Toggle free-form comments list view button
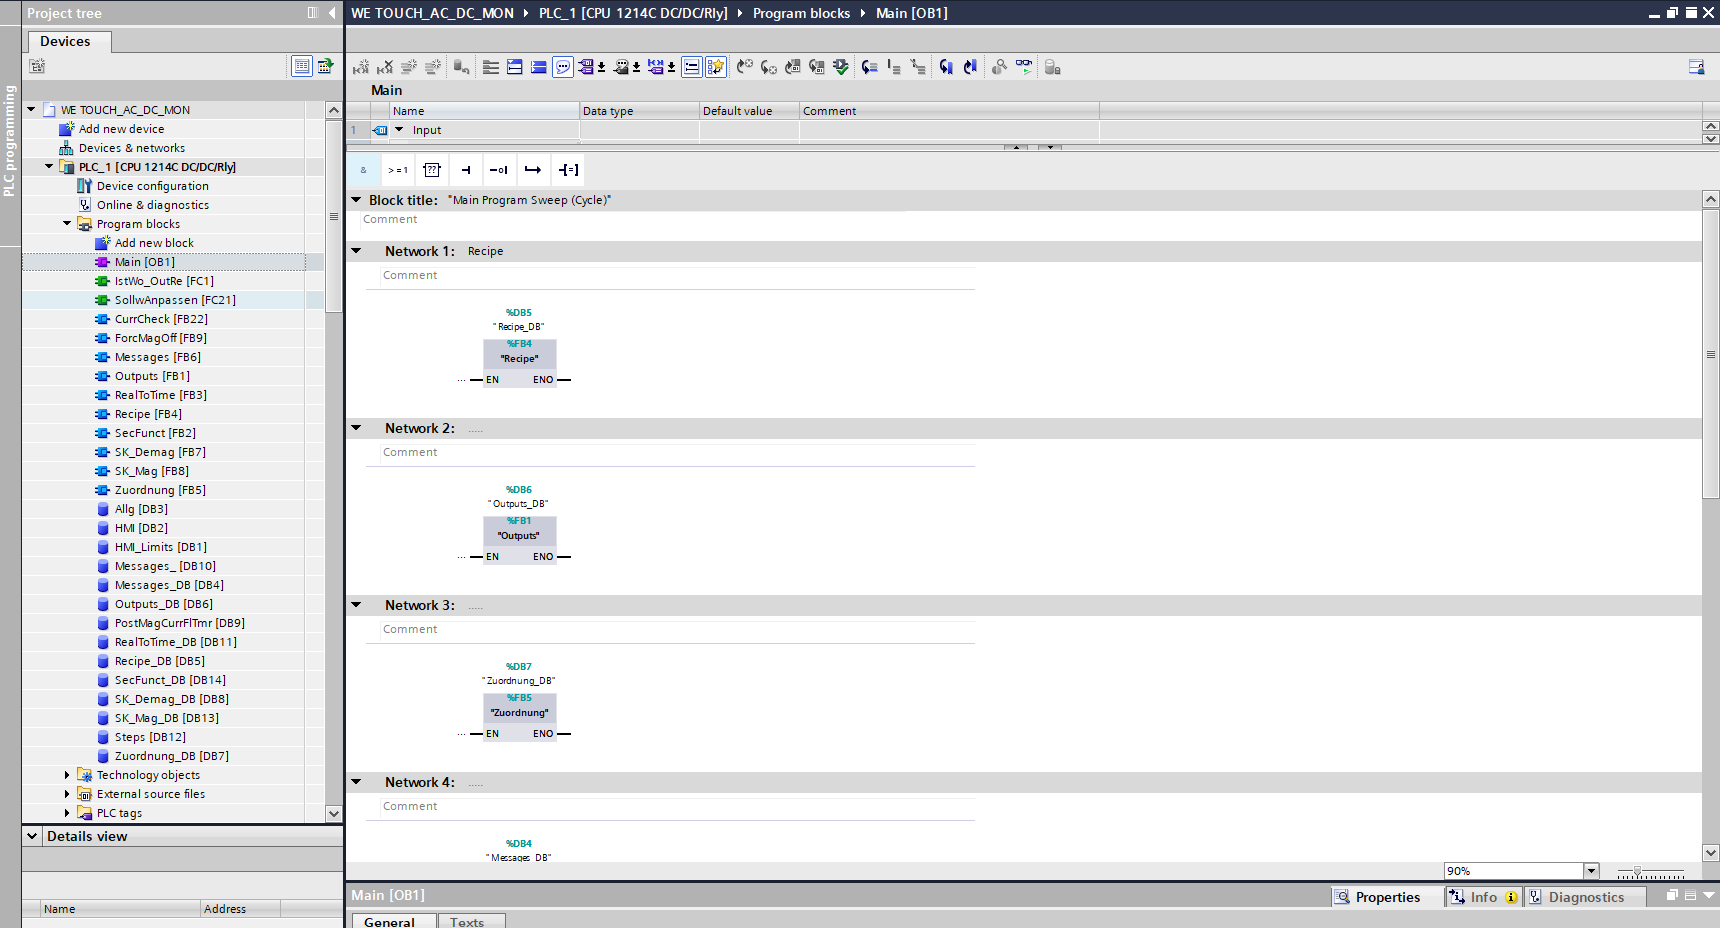 point(691,67)
